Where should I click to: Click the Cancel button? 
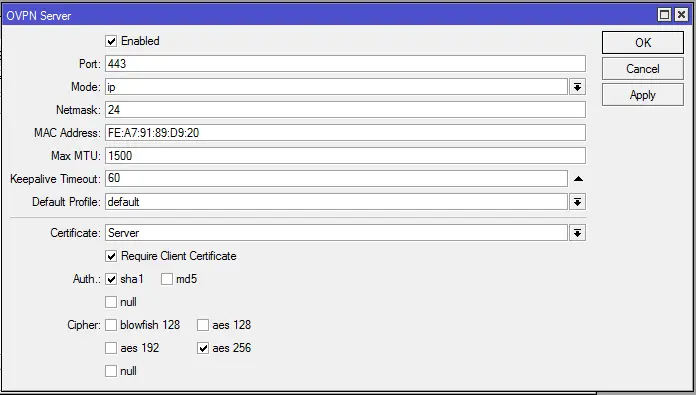tap(643, 69)
